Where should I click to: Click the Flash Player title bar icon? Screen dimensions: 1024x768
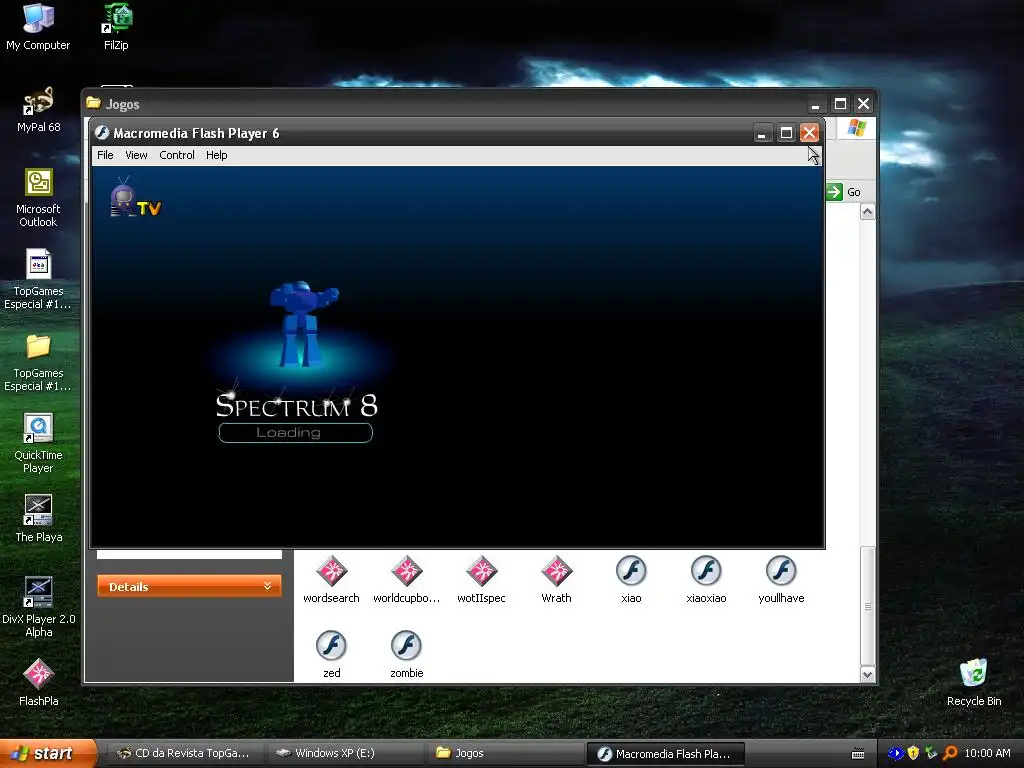coord(102,133)
